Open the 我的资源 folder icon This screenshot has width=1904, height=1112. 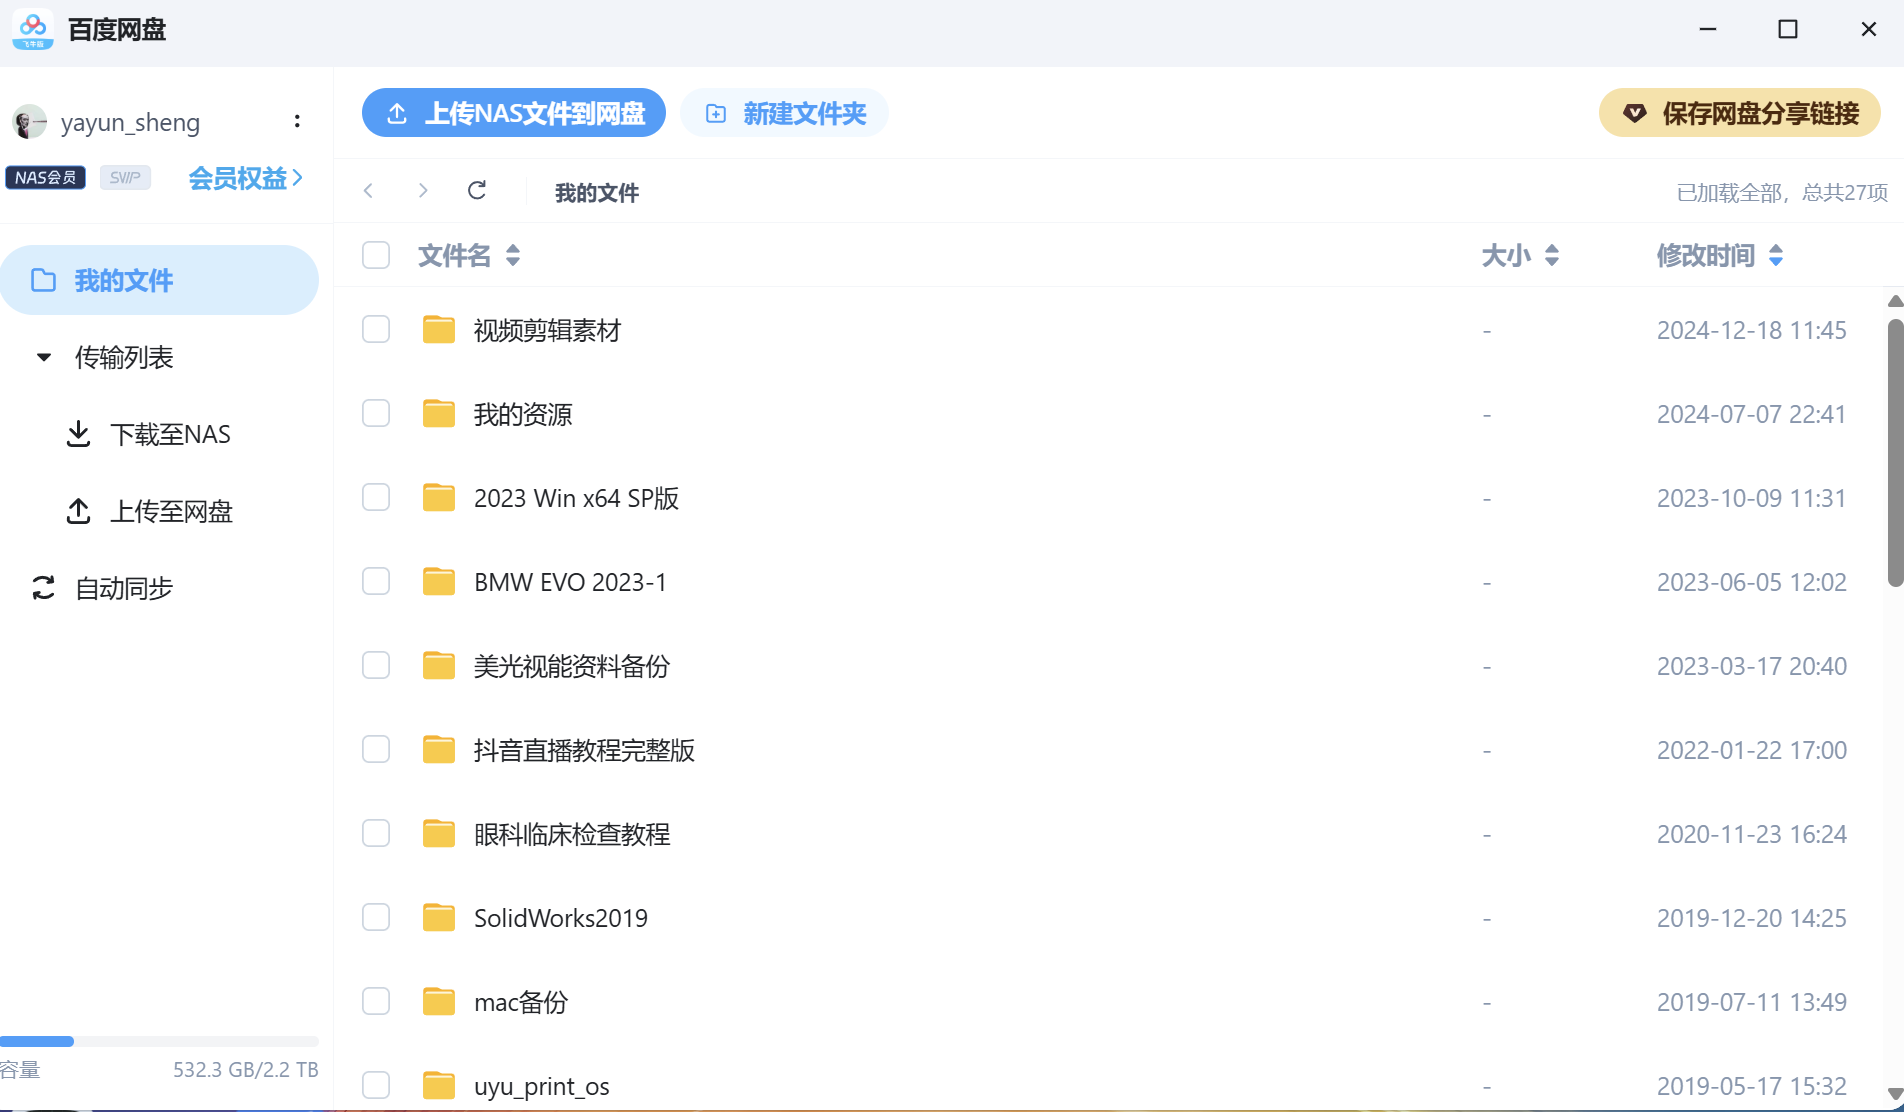click(x=439, y=413)
